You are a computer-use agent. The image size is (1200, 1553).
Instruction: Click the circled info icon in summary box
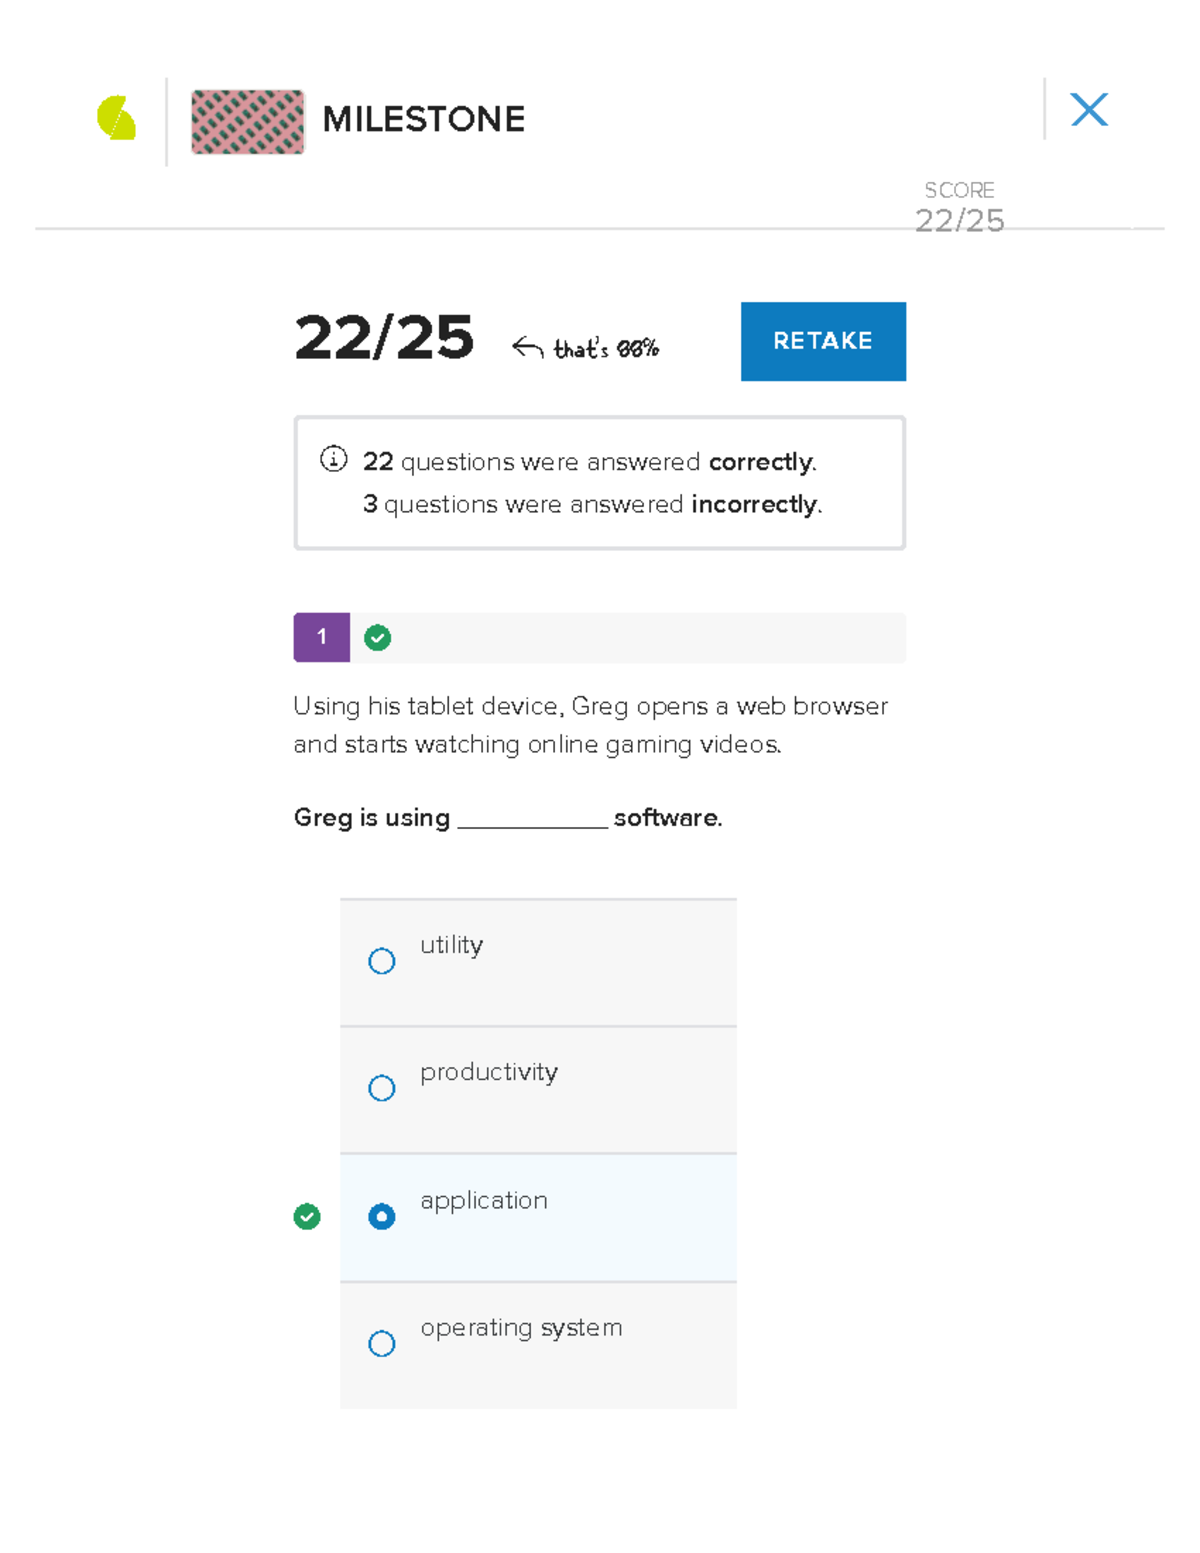pyautogui.click(x=330, y=461)
